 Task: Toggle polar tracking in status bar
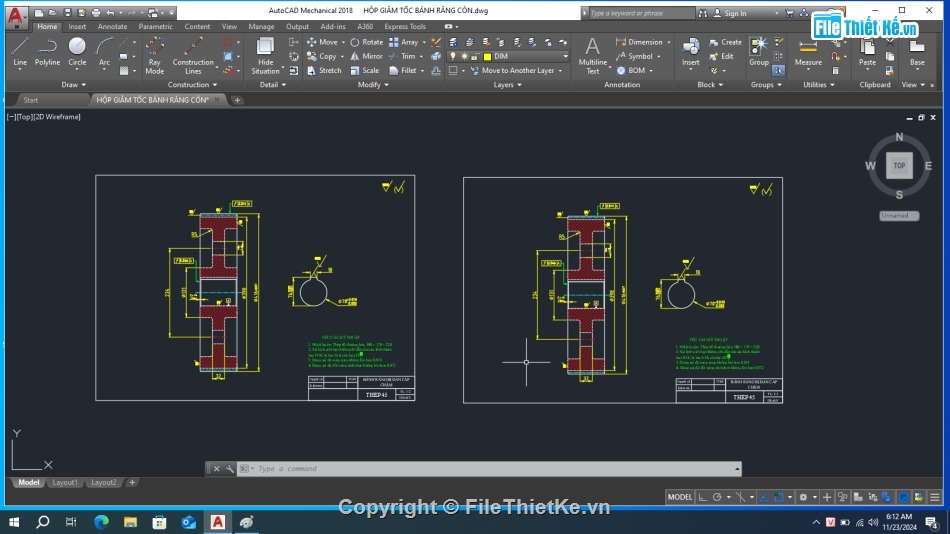point(717,497)
